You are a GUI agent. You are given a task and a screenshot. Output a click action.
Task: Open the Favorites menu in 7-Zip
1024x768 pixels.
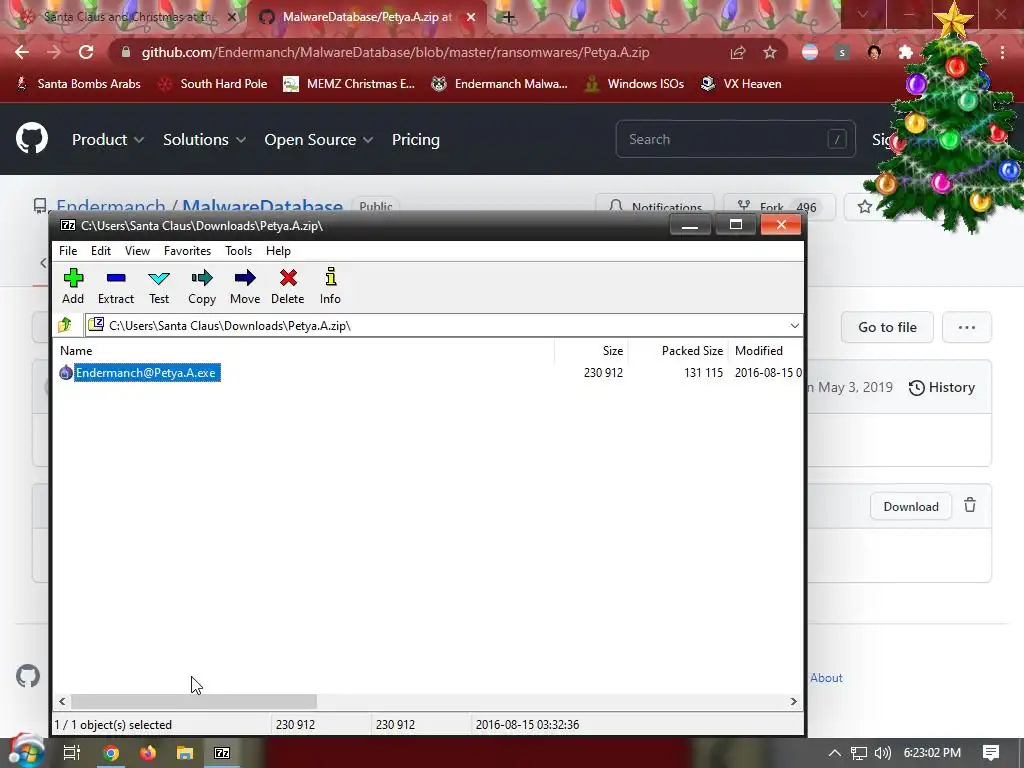[x=187, y=251]
